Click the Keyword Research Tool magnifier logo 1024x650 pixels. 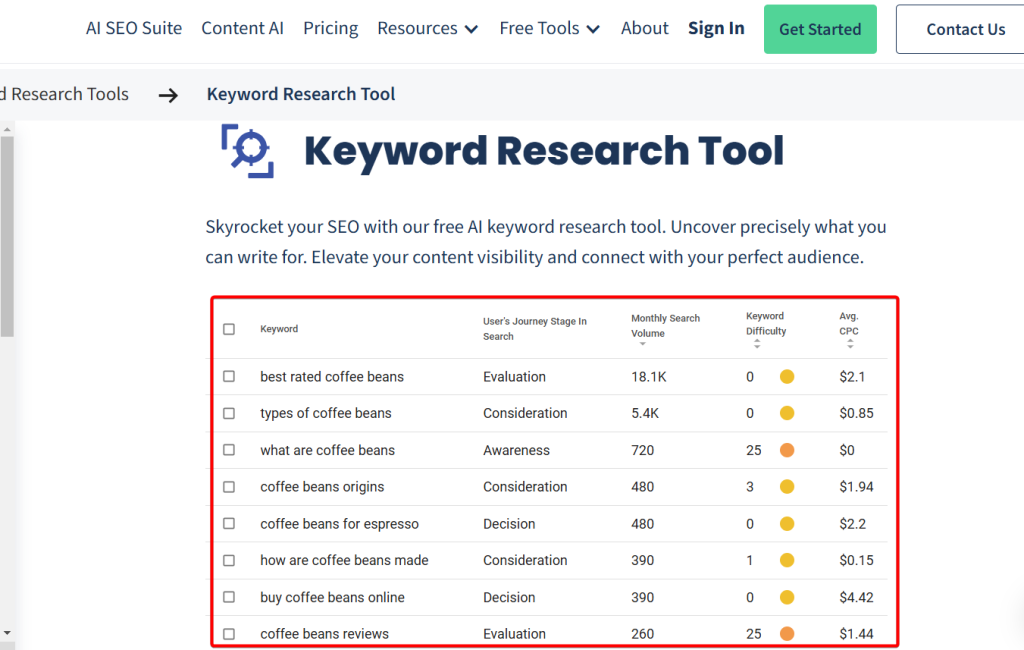pos(248,151)
